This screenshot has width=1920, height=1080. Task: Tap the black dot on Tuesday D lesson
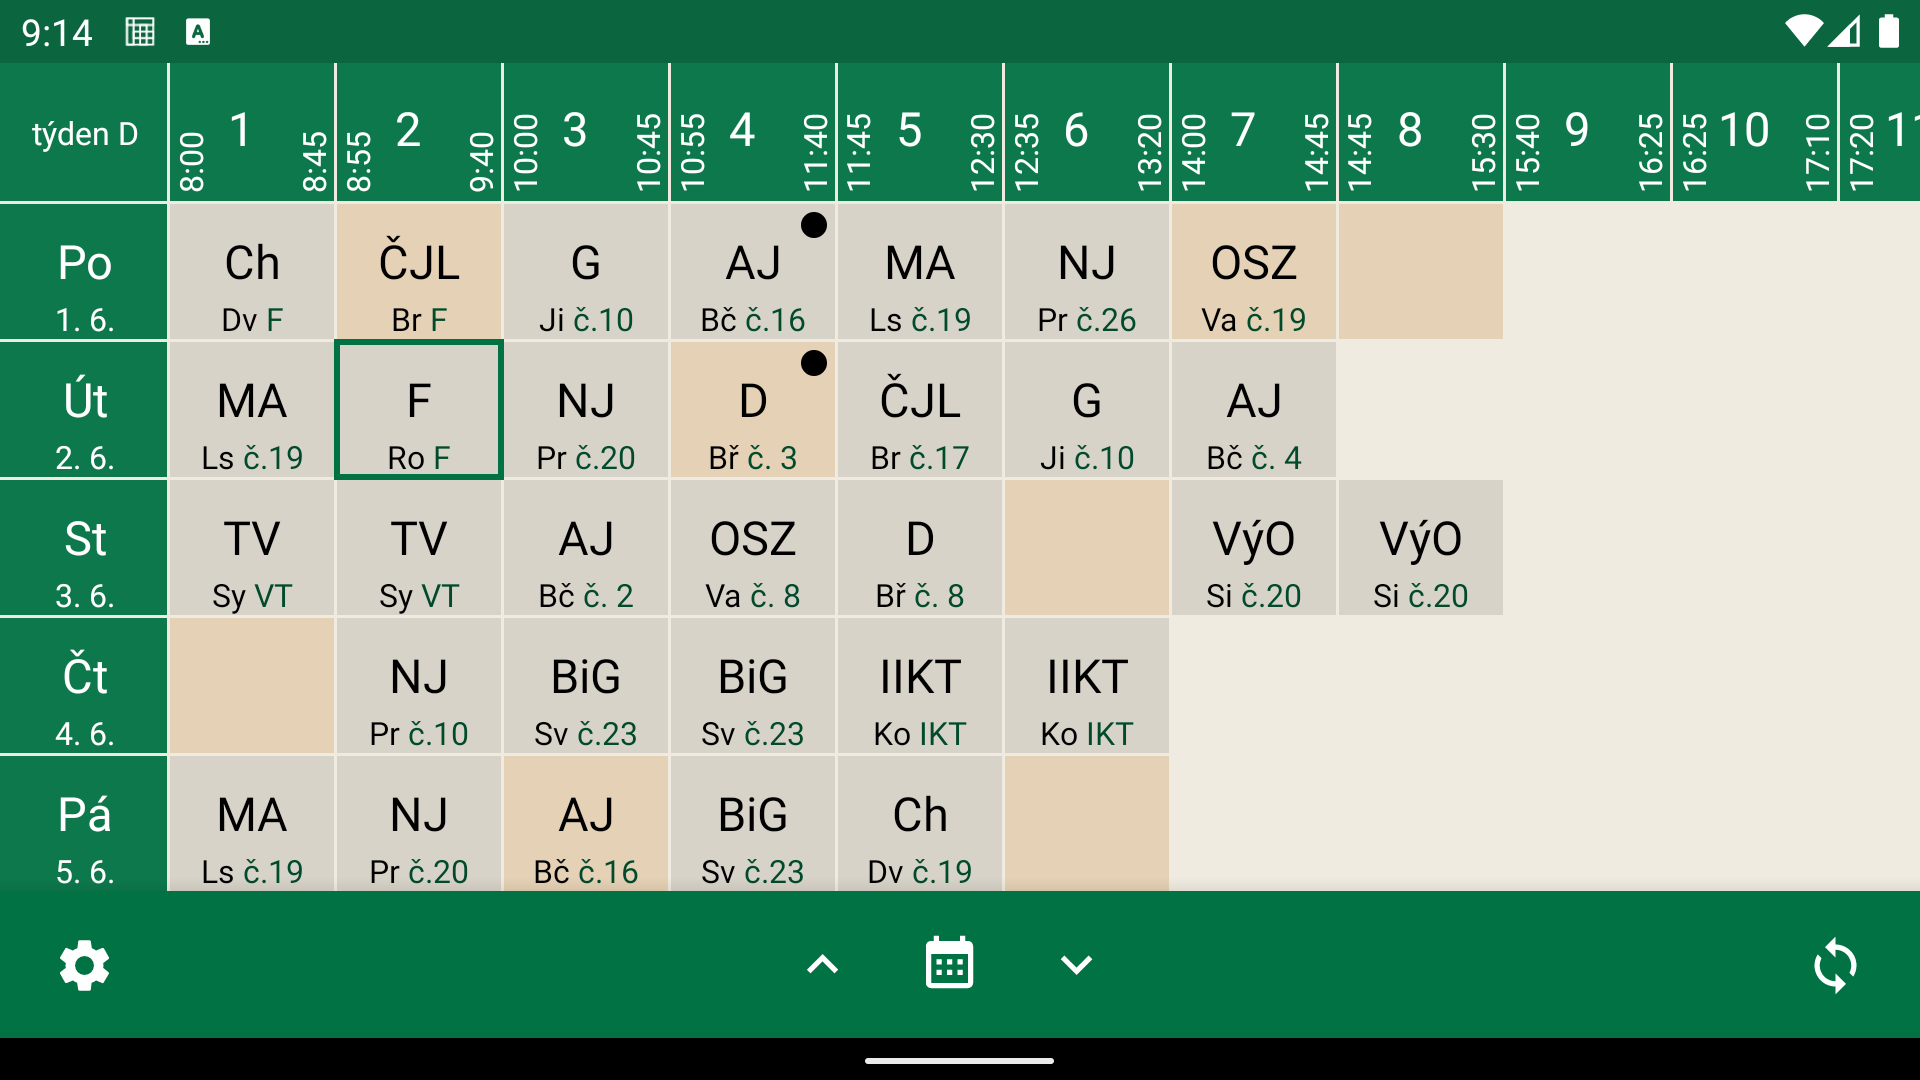click(x=814, y=363)
